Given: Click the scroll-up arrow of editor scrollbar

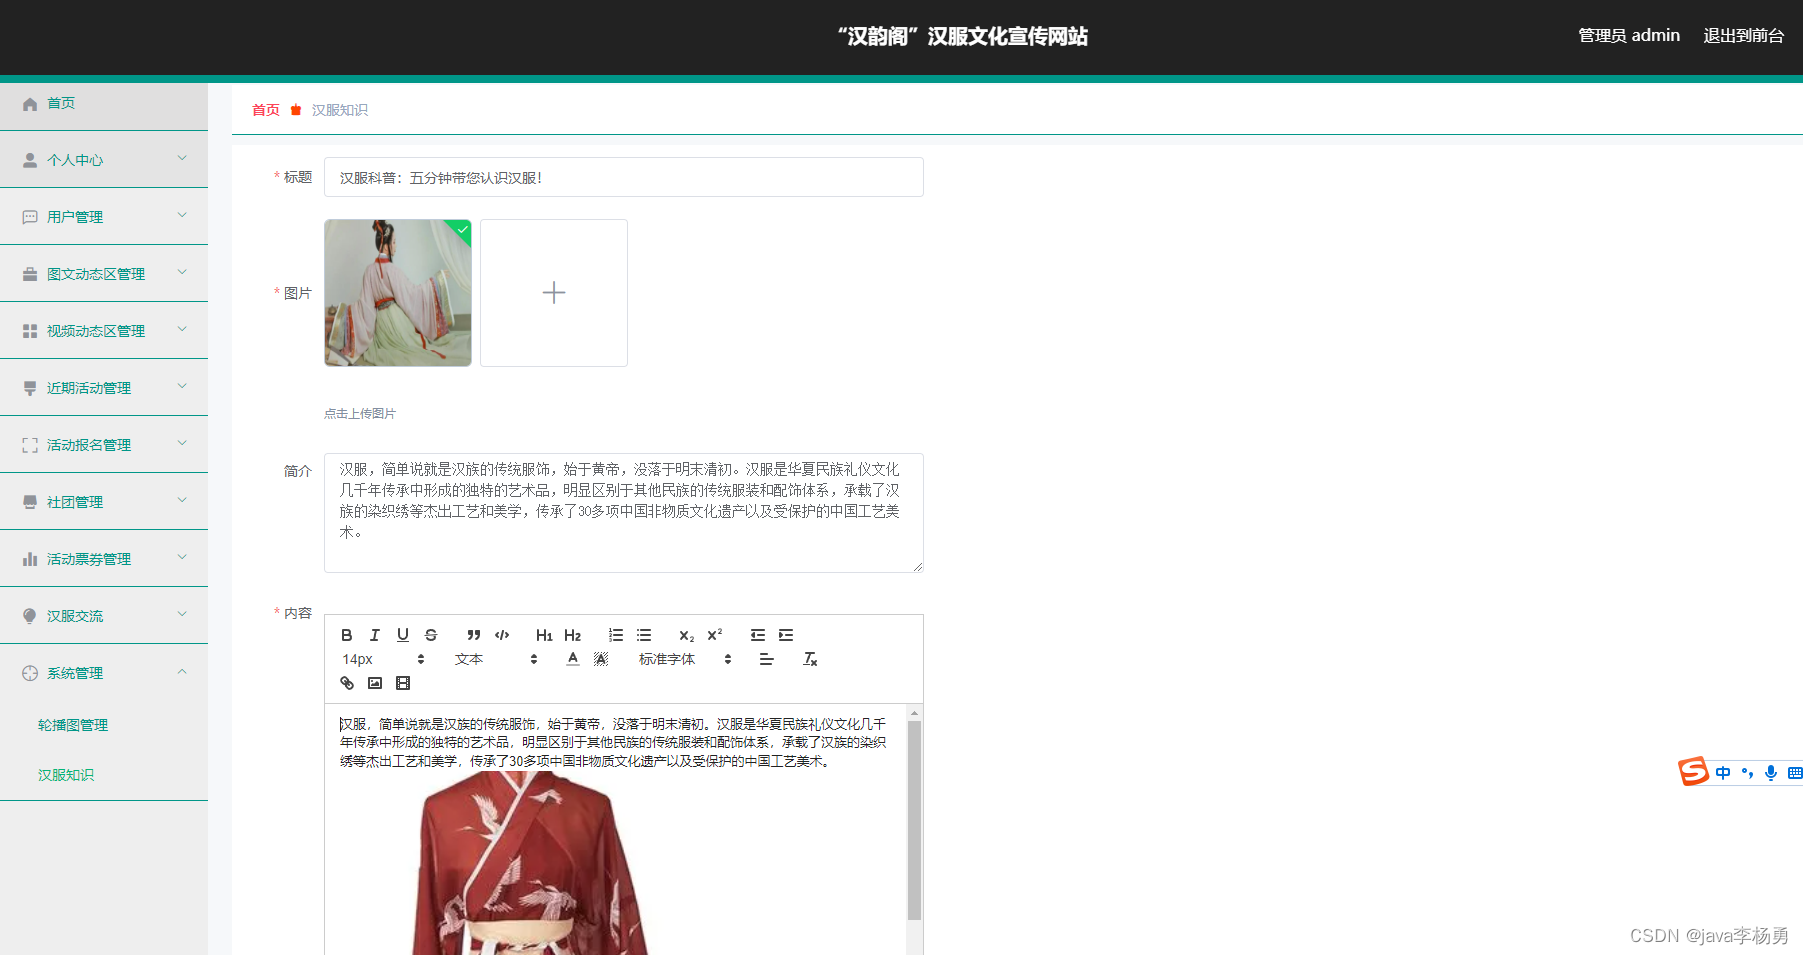Looking at the screenshot, I should tap(914, 713).
